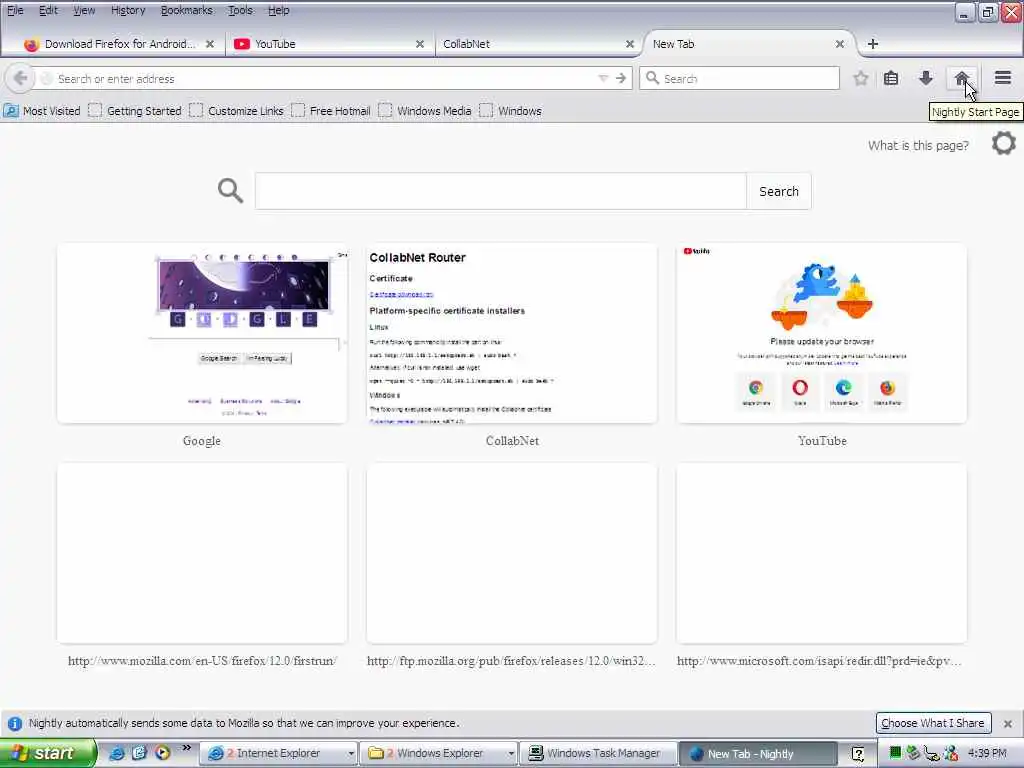Viewport: 1024px width, 768px height.
Task: Open the microsoft.com redir tile
Action: [x=822, y=553]
